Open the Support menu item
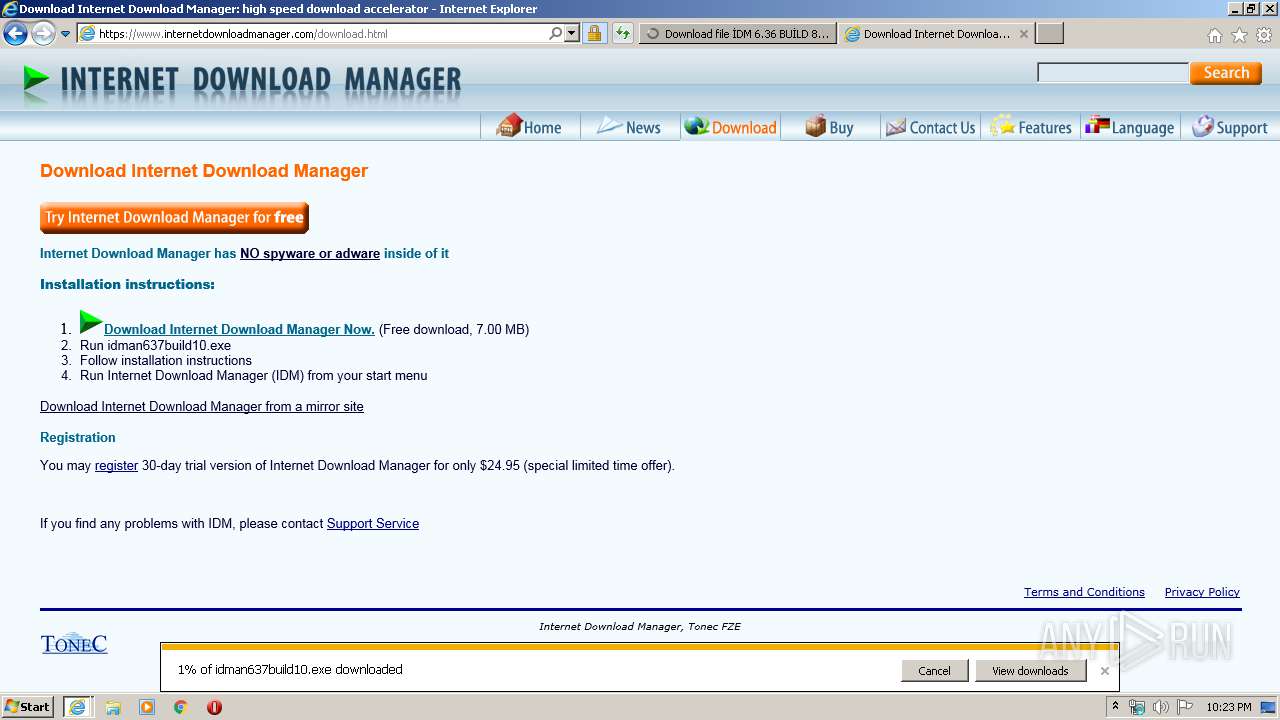This screenshot has width=1280, height=720. (1230, 127)
